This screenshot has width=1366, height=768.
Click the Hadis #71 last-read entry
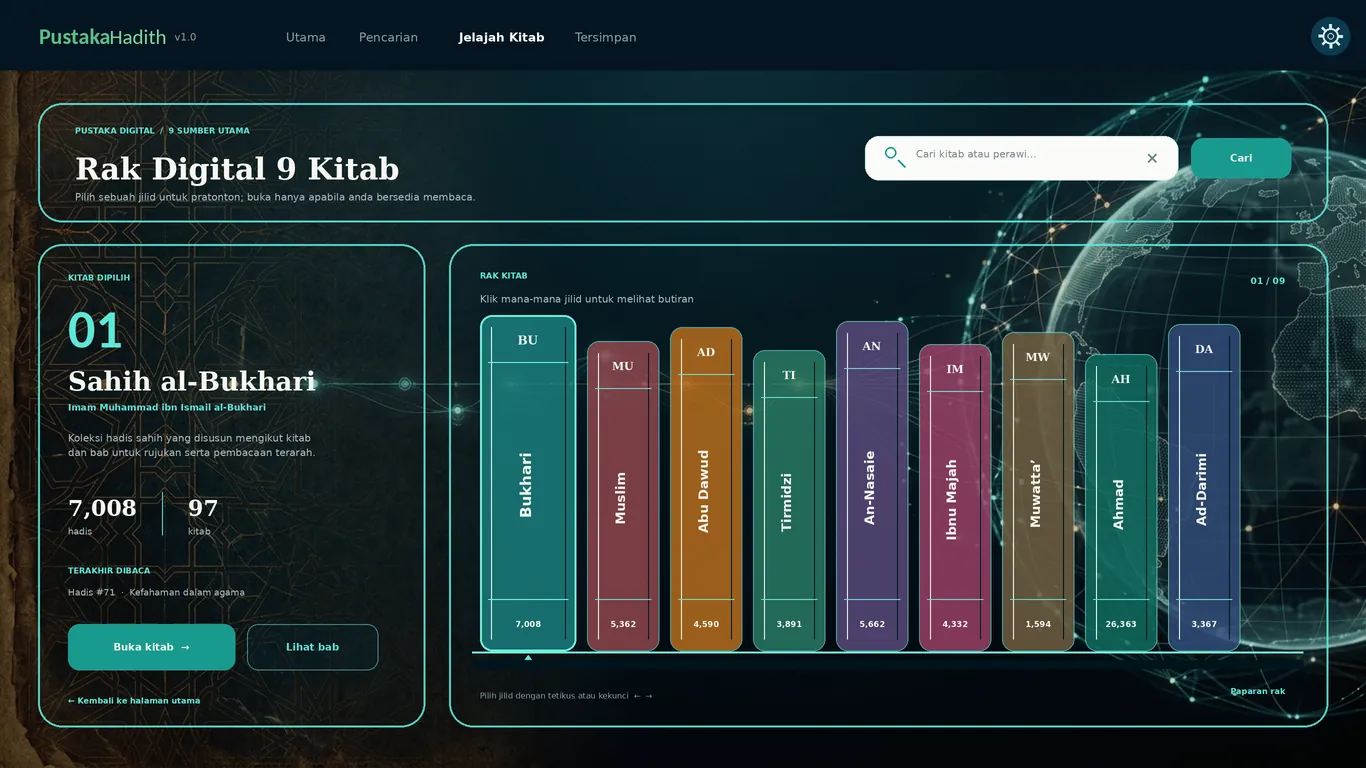click(x=156, y=592)
